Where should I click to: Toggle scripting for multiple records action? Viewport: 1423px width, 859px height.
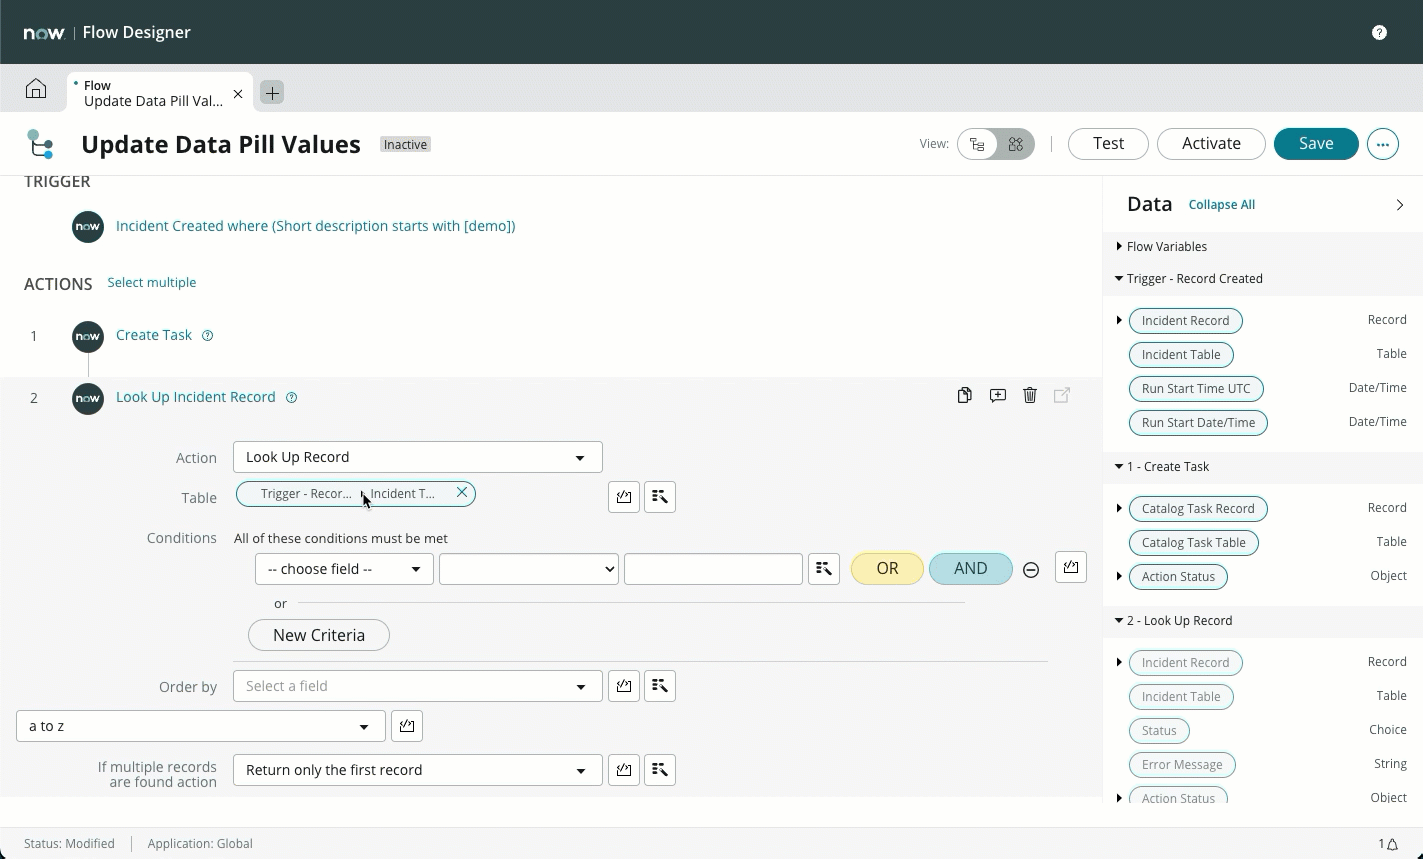(x=624, y=770)
